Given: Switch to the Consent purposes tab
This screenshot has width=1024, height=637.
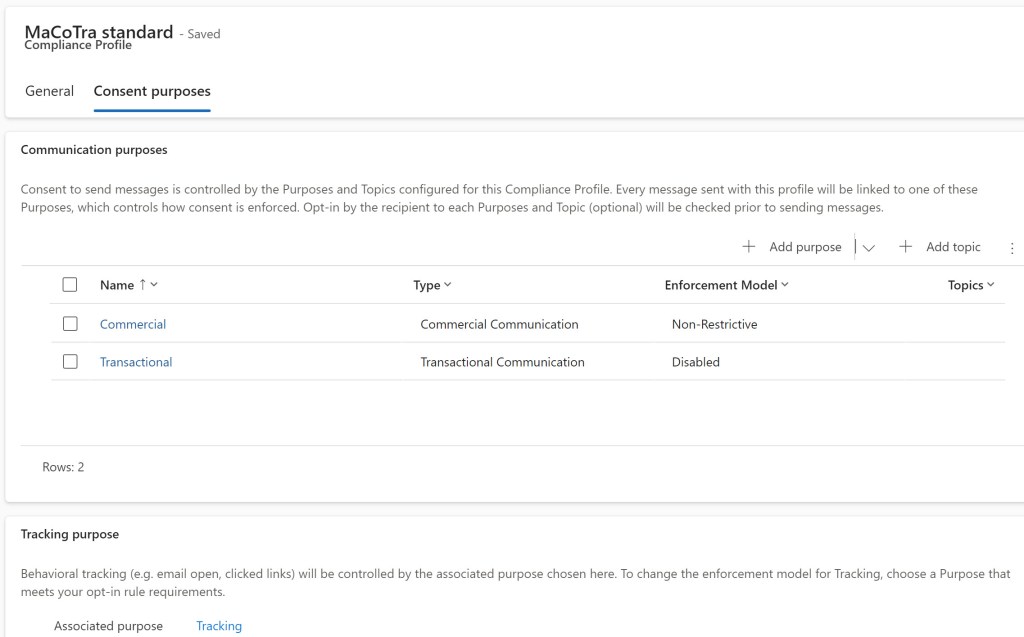Looking at the screenshot, I should pos(151,91).
